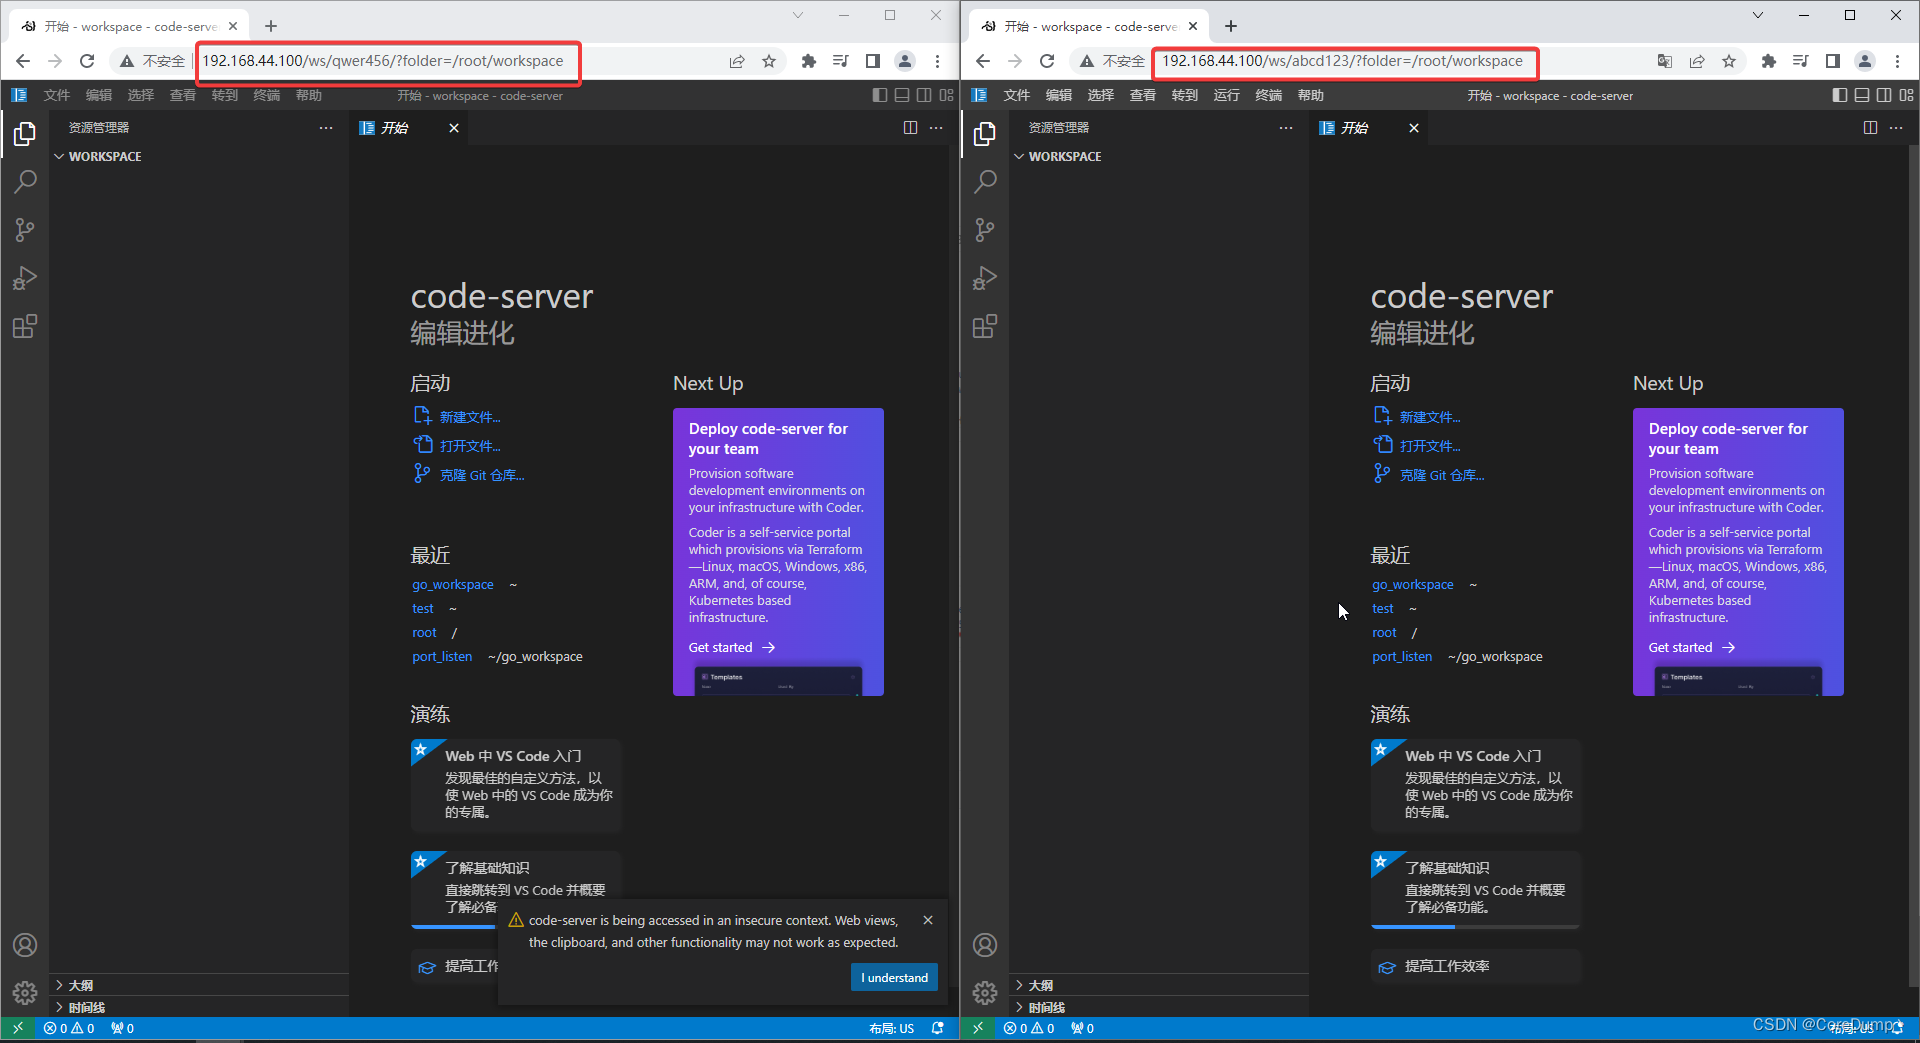
Task: Click address bar URL in left browser
Action: point(383,61)
